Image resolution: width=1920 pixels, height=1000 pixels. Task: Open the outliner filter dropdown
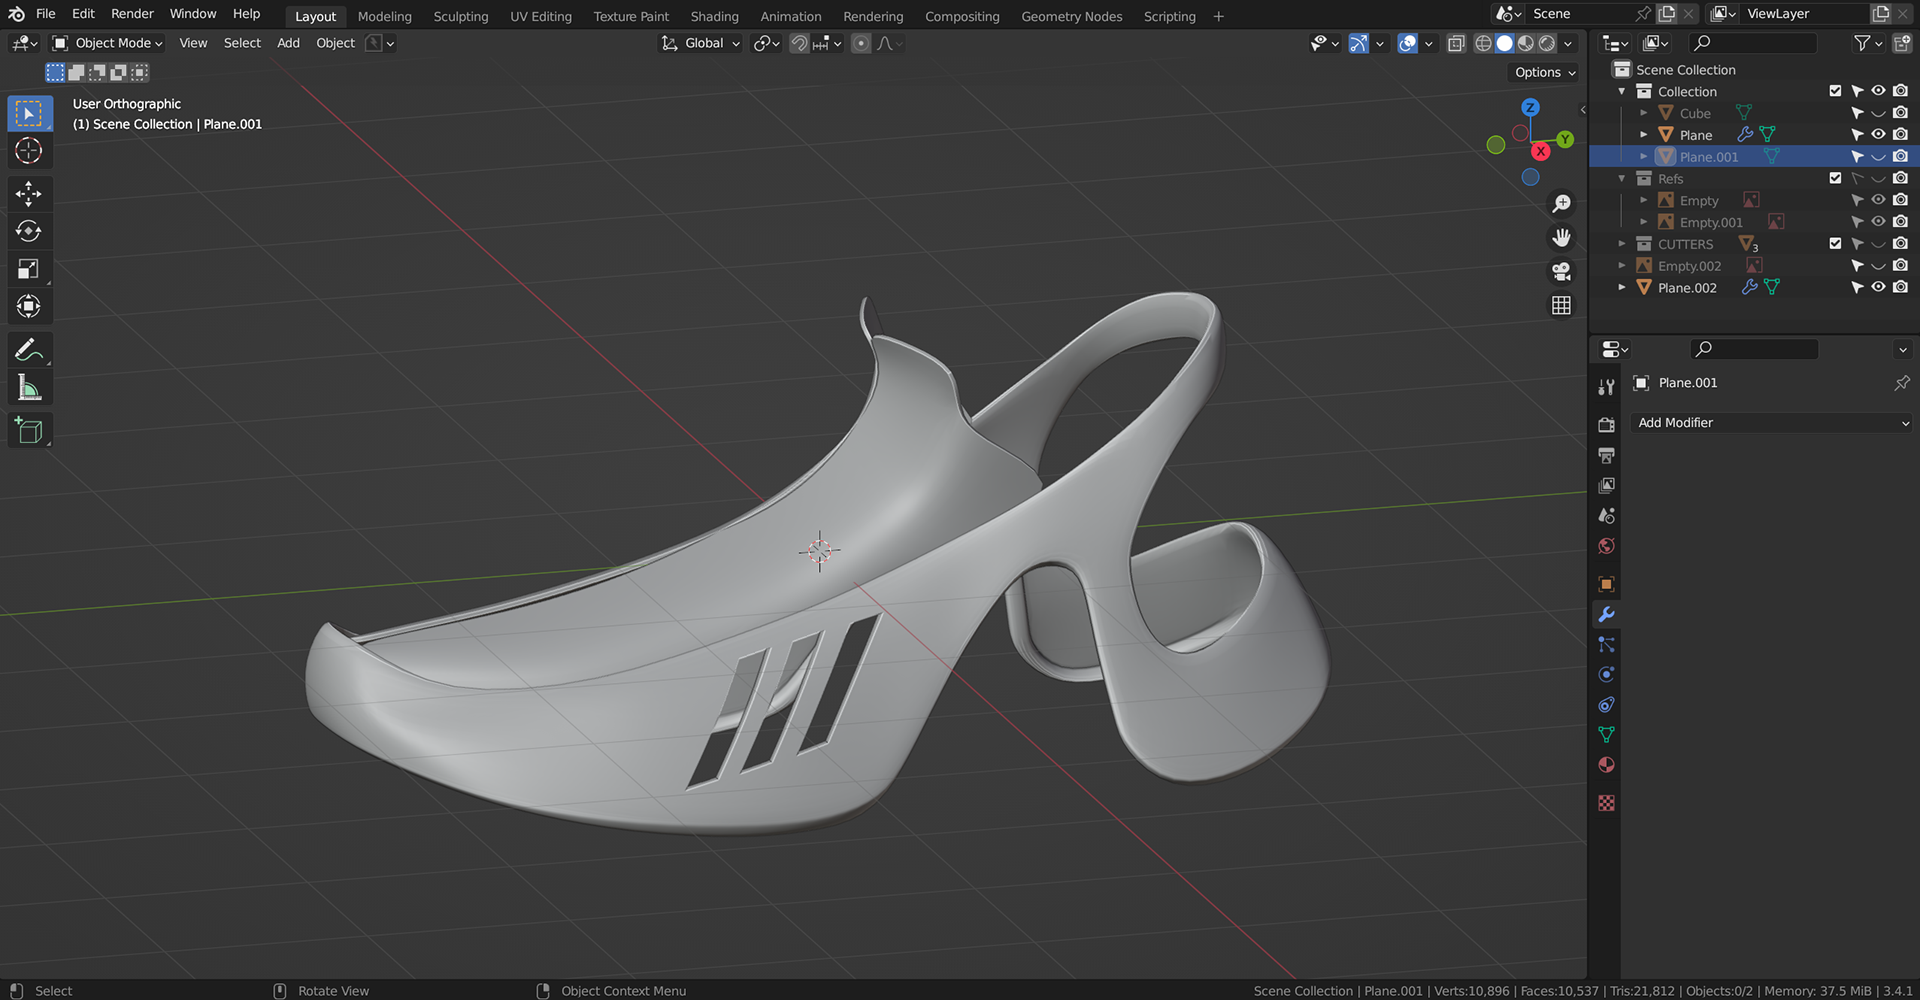tap(1867, 43)
